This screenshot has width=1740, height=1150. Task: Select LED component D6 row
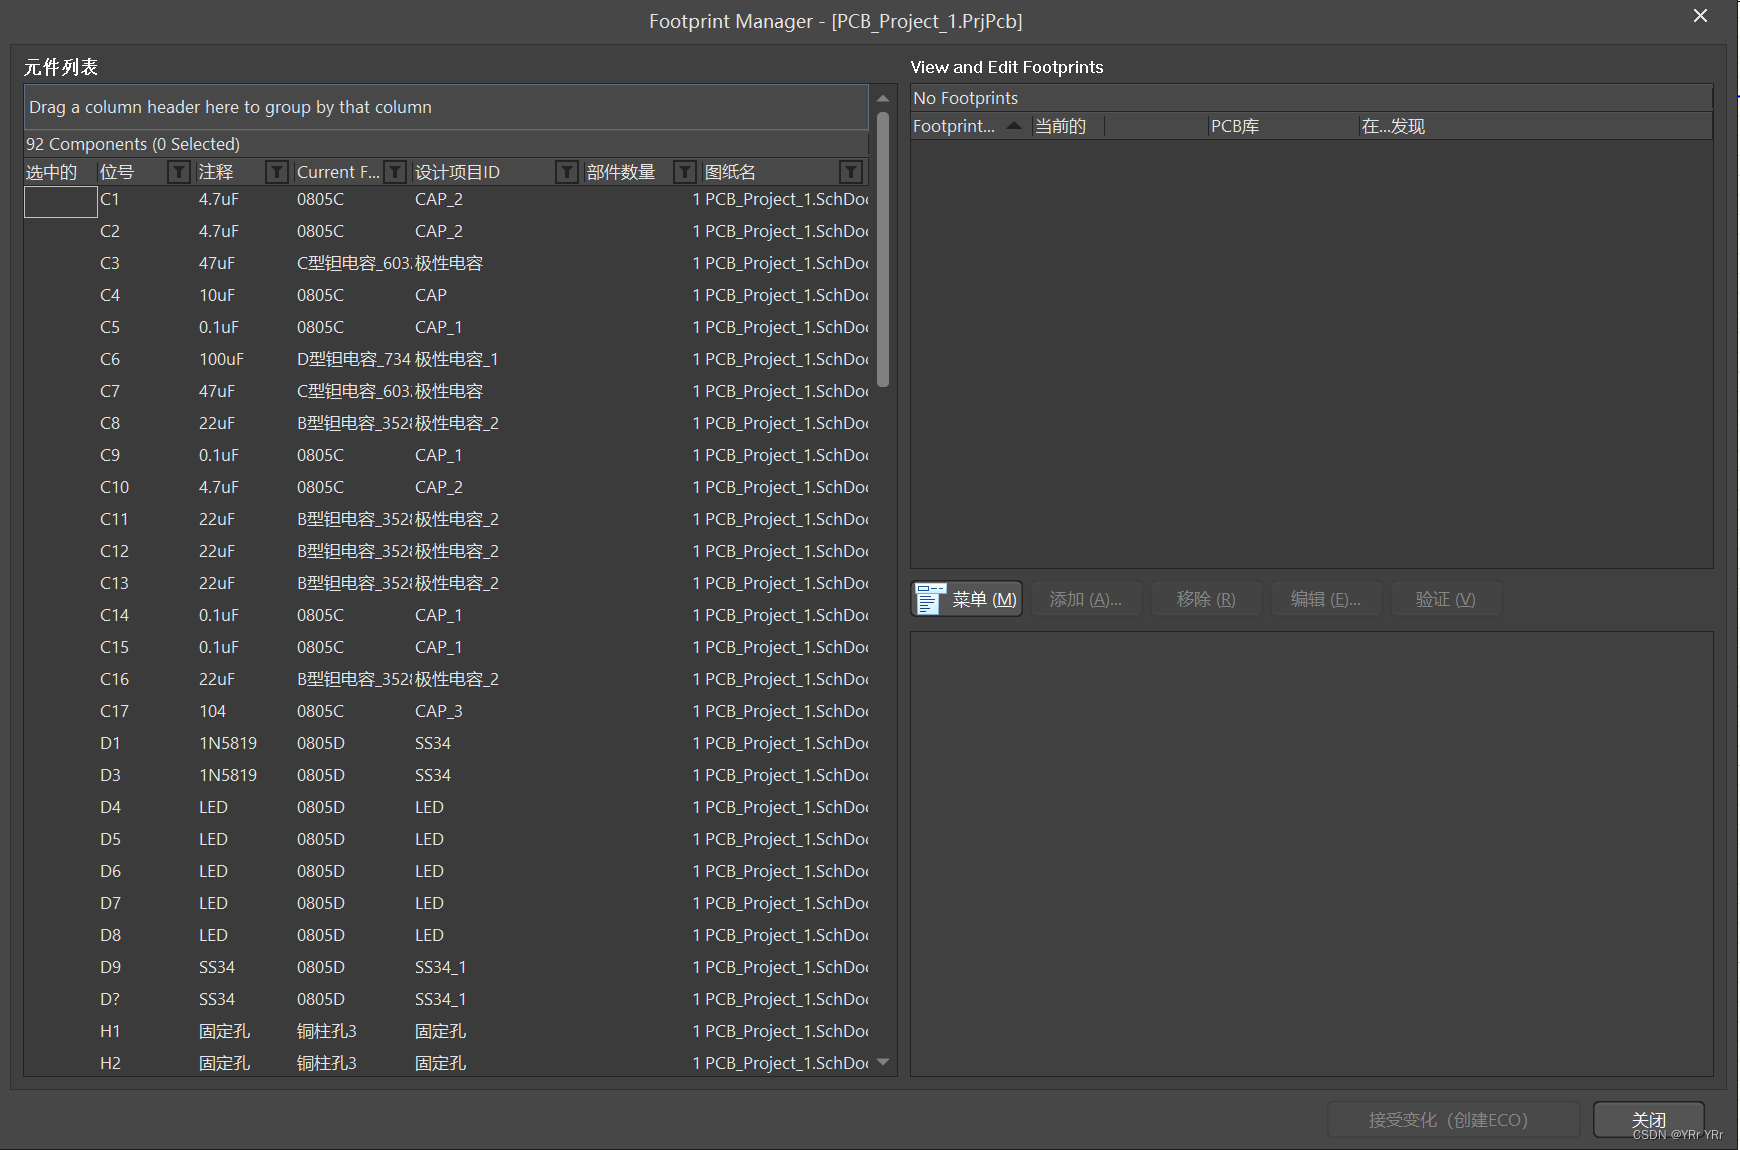446,871
